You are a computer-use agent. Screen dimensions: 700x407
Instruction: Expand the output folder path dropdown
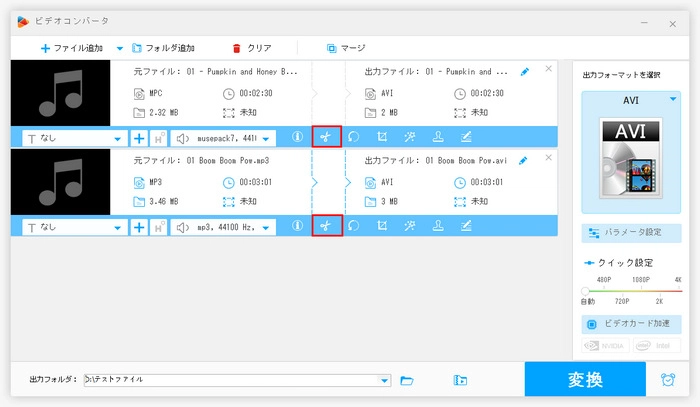coord(385,380)
